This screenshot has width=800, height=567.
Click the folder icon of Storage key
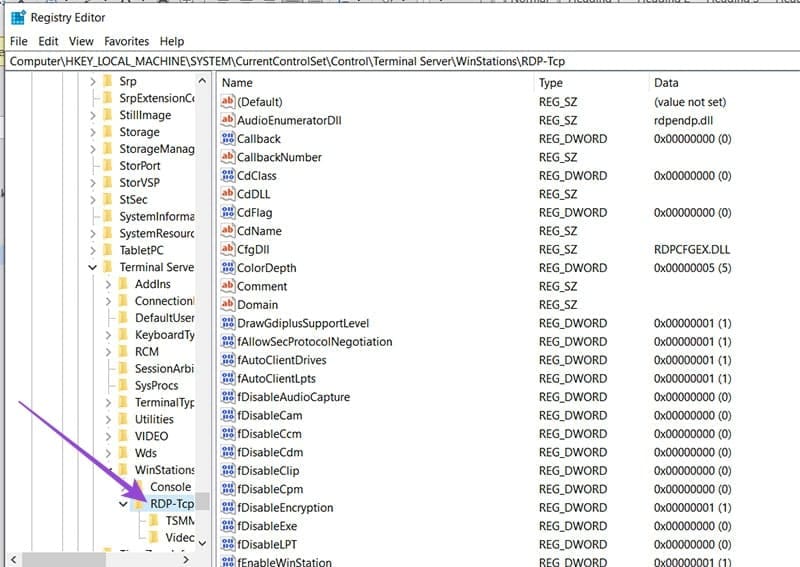[108, 131]
